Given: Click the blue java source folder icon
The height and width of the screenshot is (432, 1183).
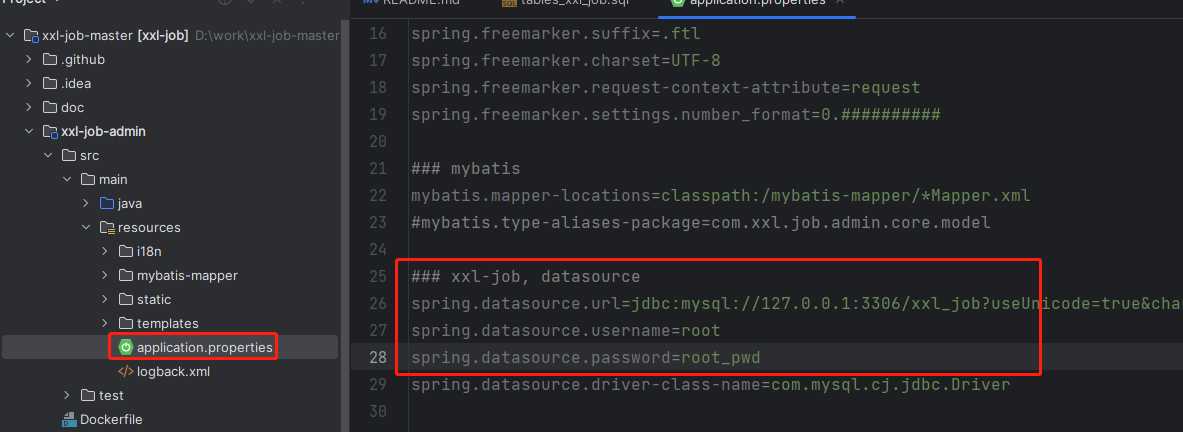Looking at the screenshot, I should (x=106, y=203).
